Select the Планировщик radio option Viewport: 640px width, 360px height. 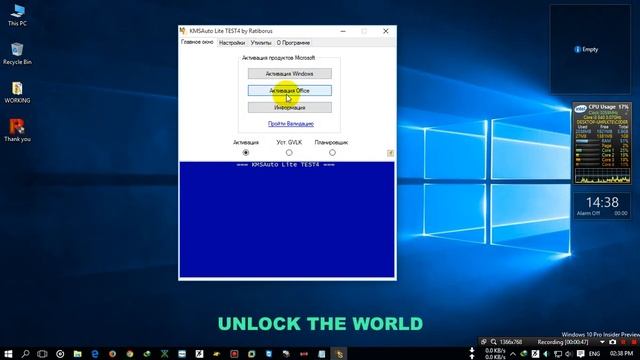coord(332,153)
